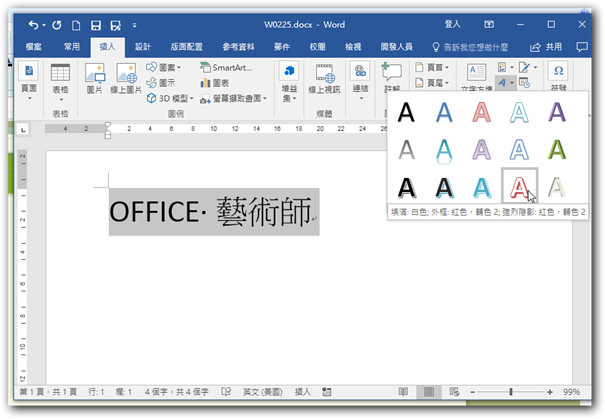Viewport: 605px width, 419px height.
Task: Select the red outline white fill WordArt style
Action: 519,186
